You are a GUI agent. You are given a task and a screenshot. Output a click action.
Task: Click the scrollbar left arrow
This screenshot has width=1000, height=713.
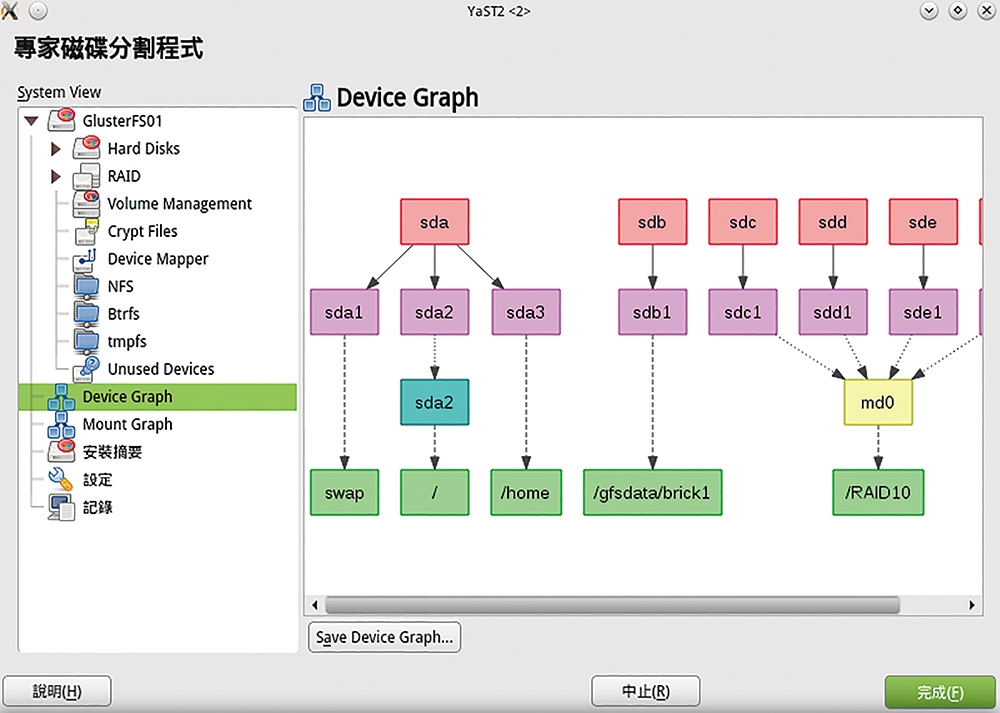pos(314,604)
